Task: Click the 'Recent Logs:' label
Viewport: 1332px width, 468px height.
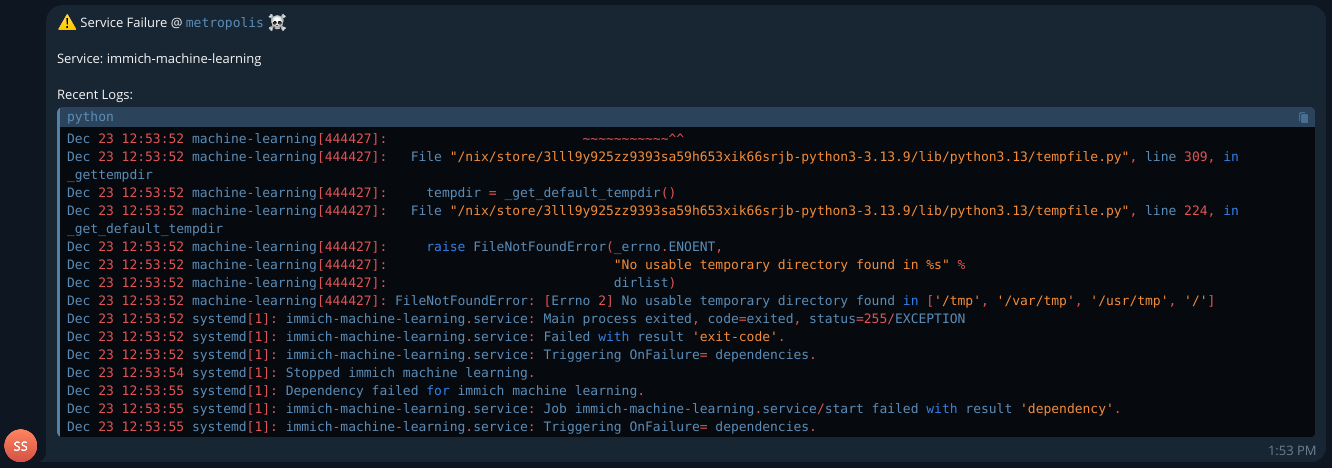Action: pyautogui.click(x=95, y=94)
